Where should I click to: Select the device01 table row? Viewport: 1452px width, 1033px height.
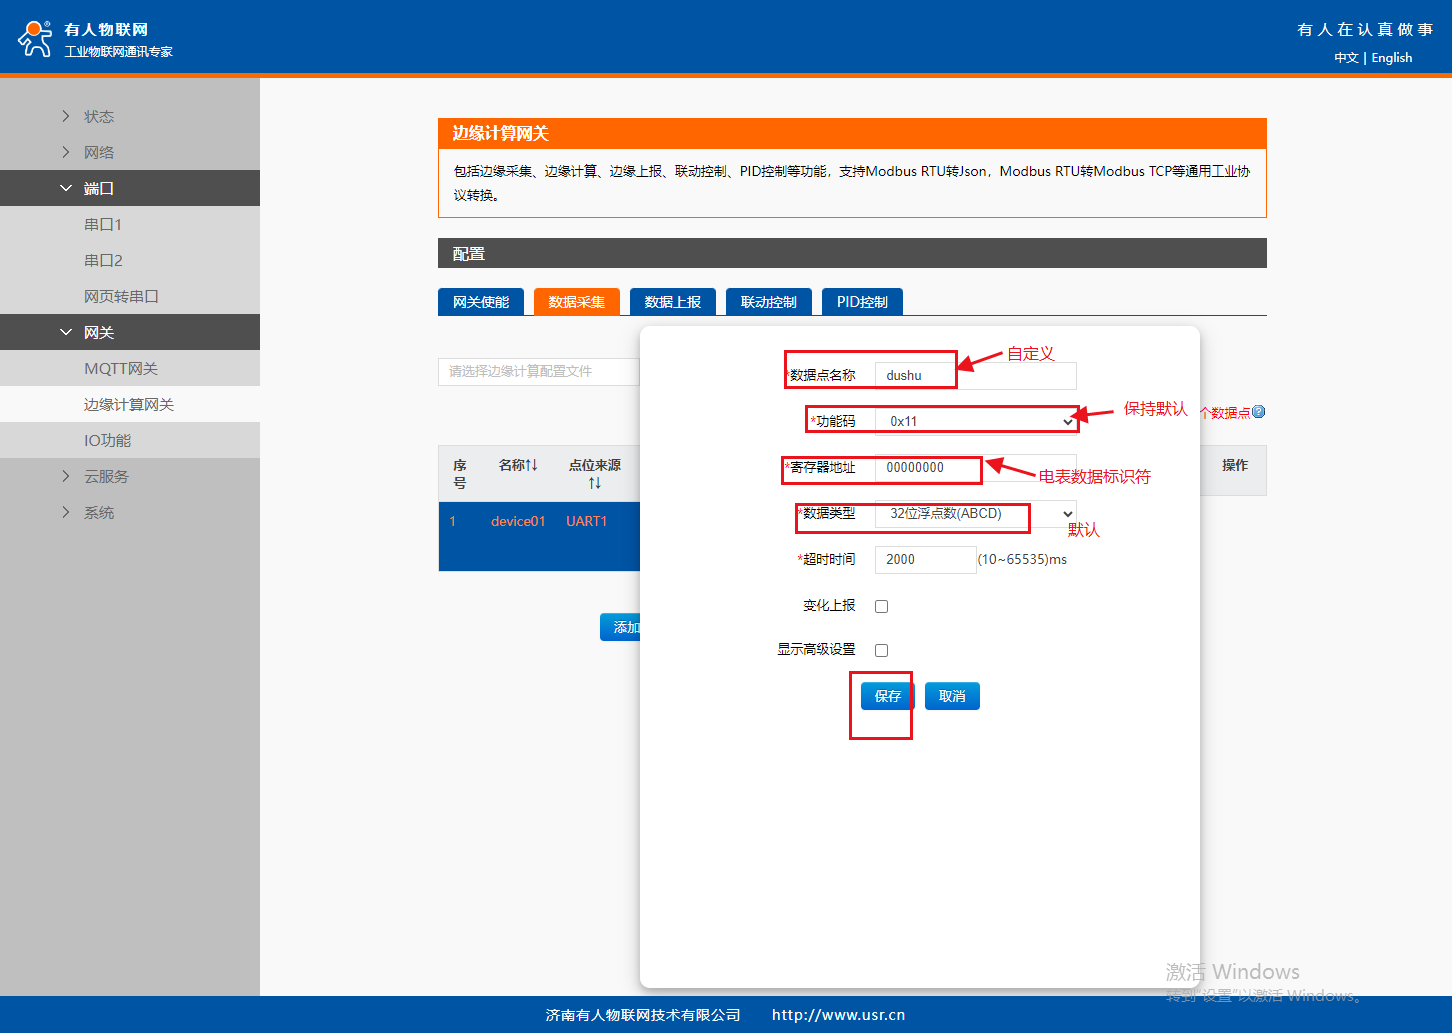[518, 521]
